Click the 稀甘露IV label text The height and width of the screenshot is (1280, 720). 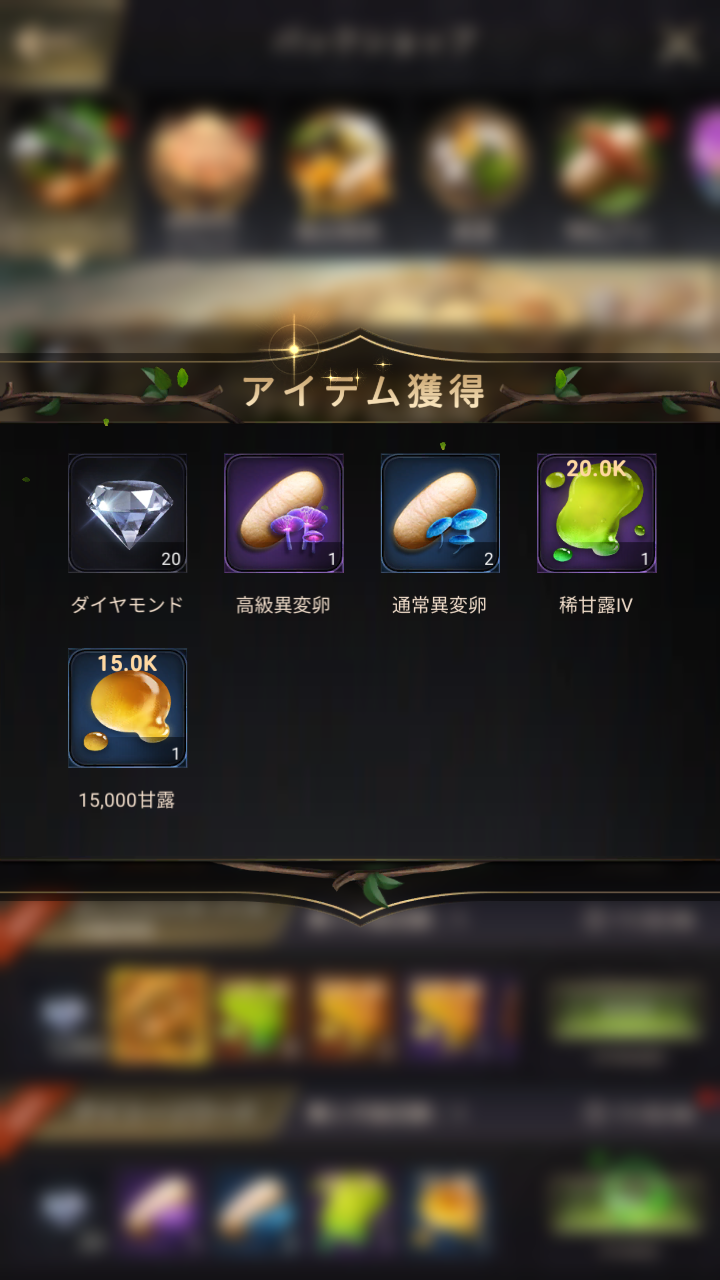(x=596, y=605)
